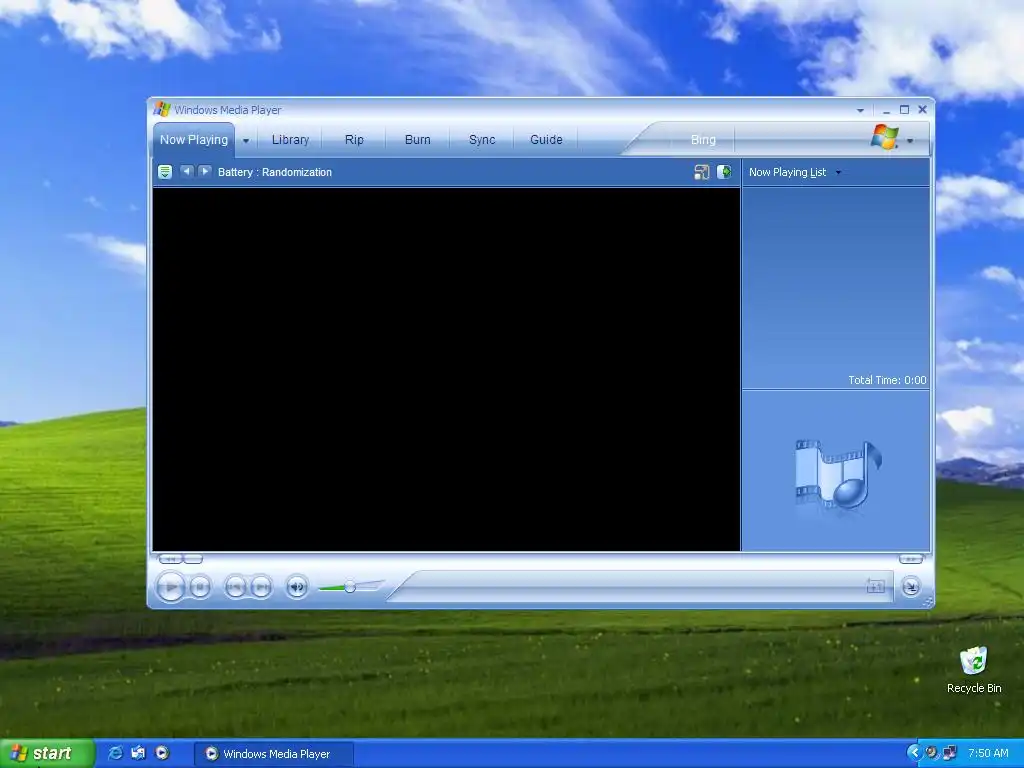1024x768 pixels.
Task: Hide the playlist pane icon
Action: click(724, 172)
